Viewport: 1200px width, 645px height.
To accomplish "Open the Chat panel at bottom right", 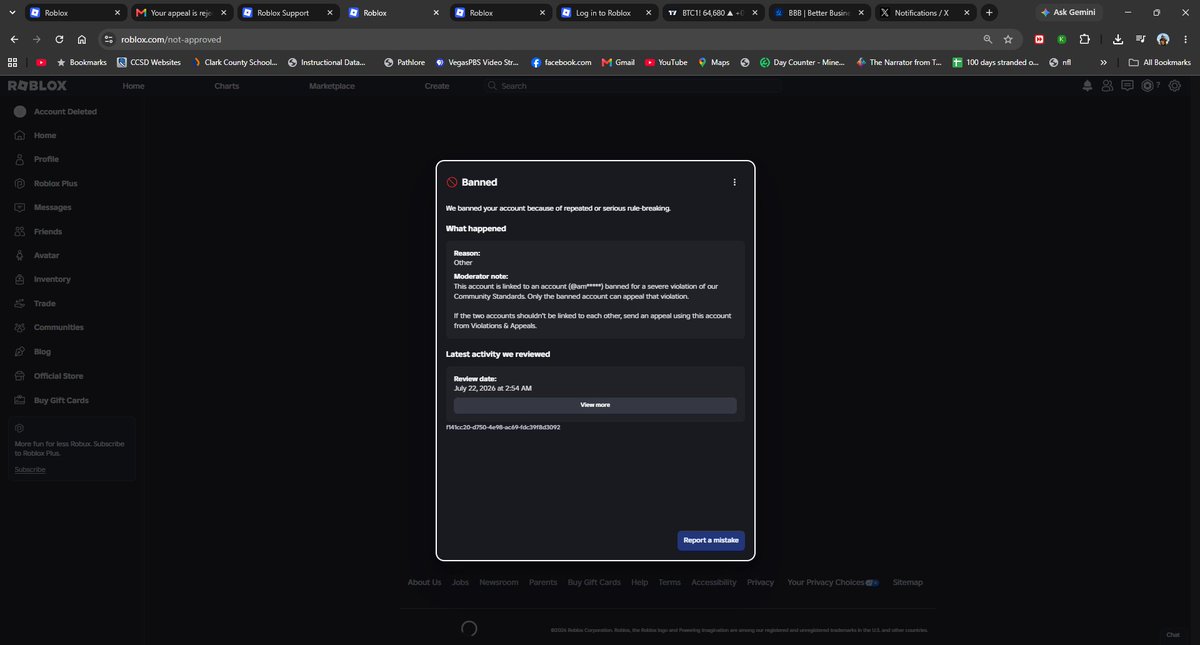I will pyautogui.click(x=1173, y=635).
